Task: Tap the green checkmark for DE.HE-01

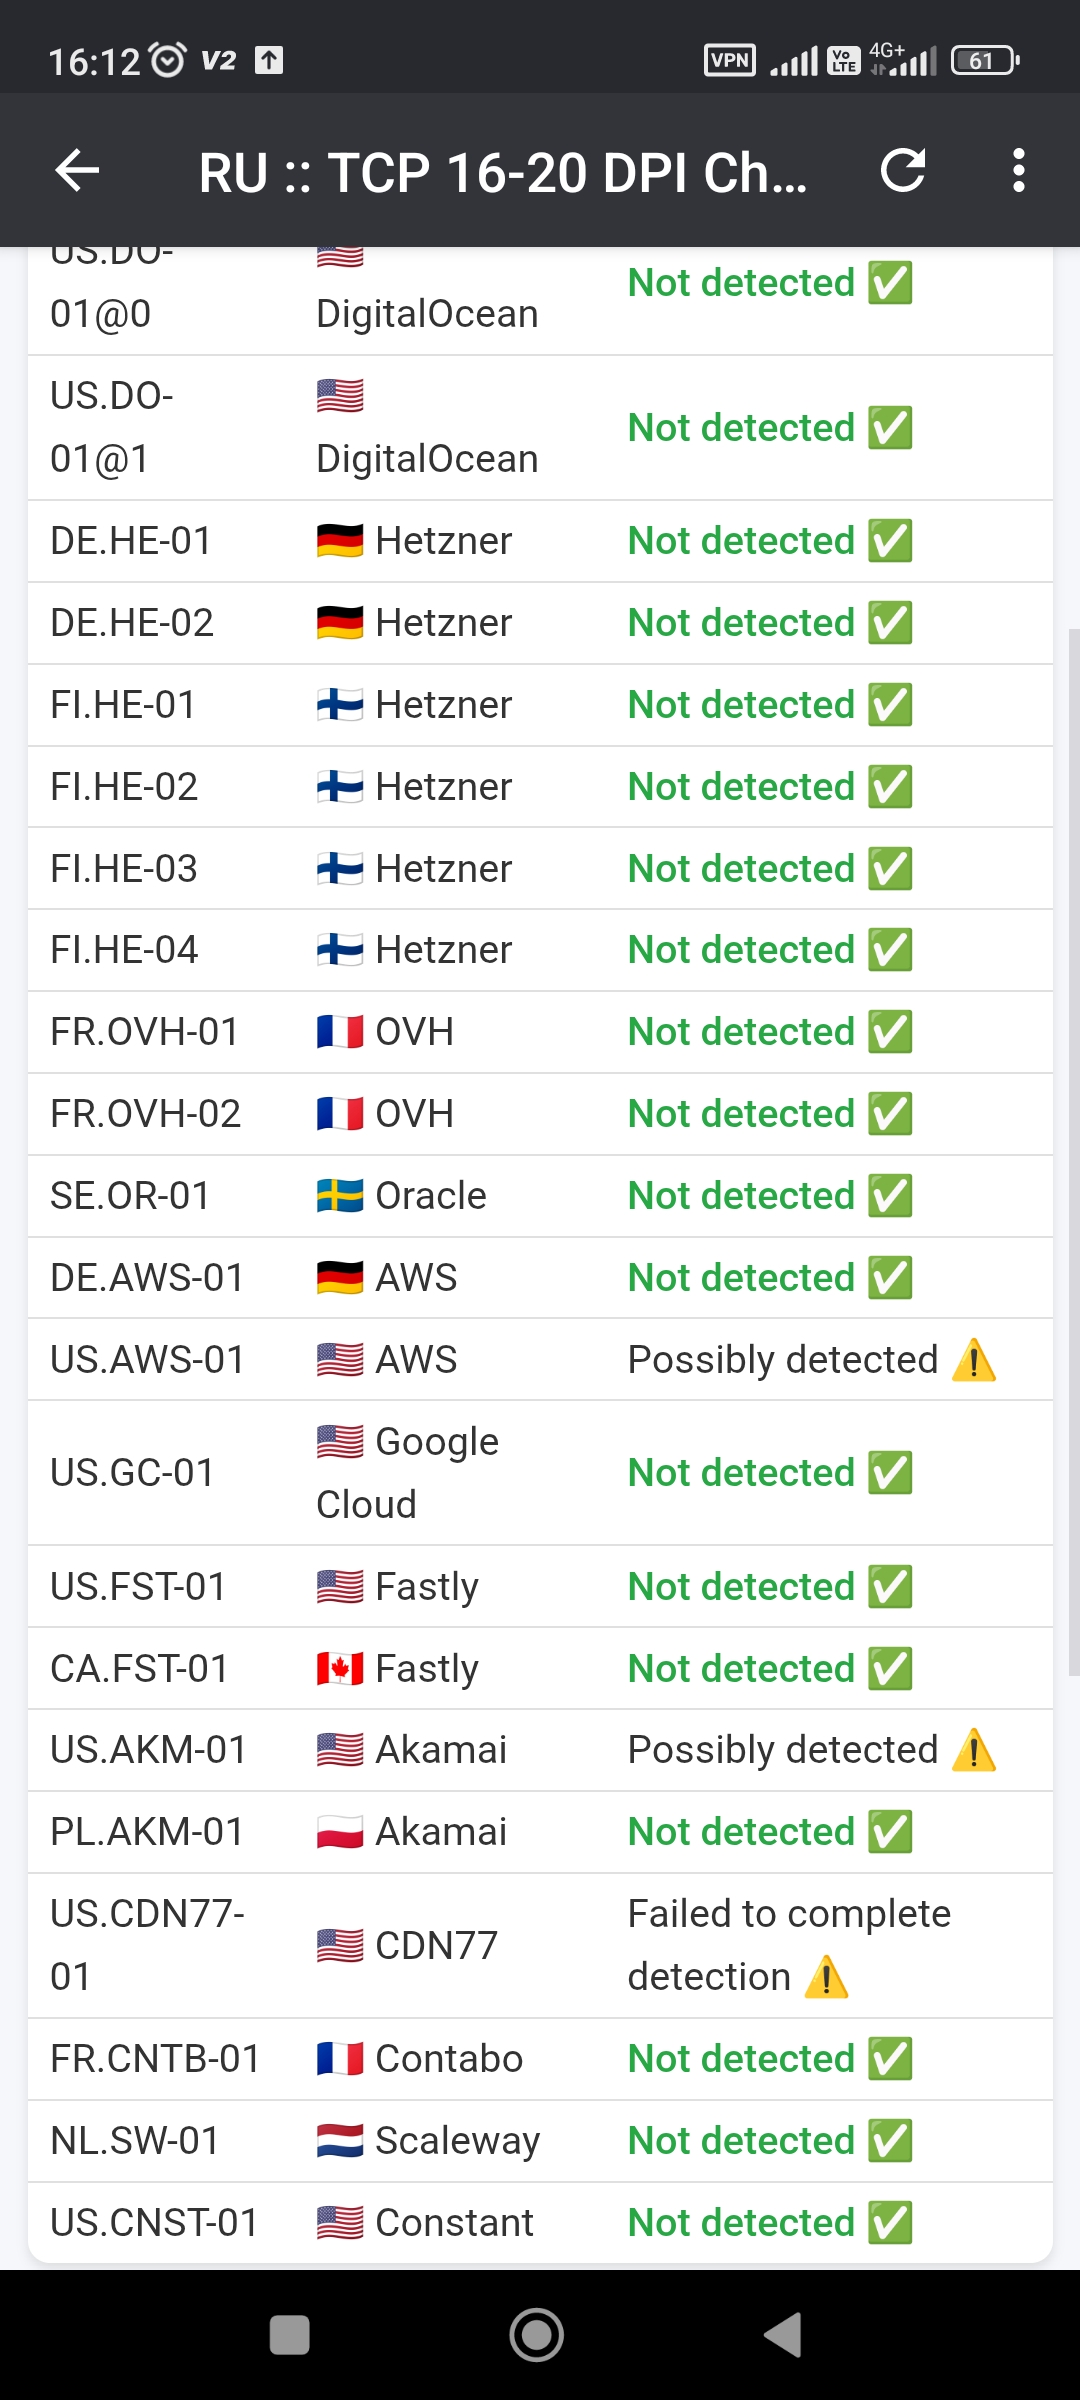Action: pos(890,541)
